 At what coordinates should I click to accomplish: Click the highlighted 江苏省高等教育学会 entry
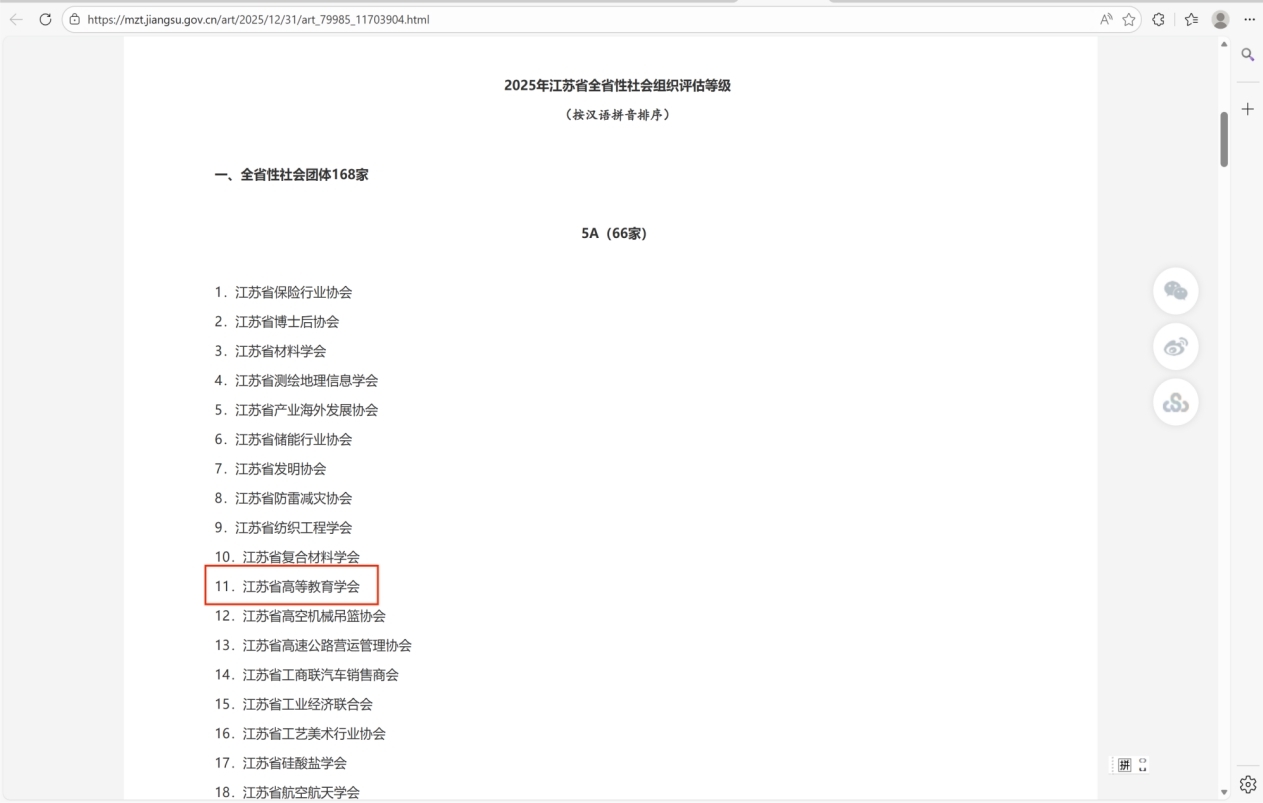(x=300, y=586)
